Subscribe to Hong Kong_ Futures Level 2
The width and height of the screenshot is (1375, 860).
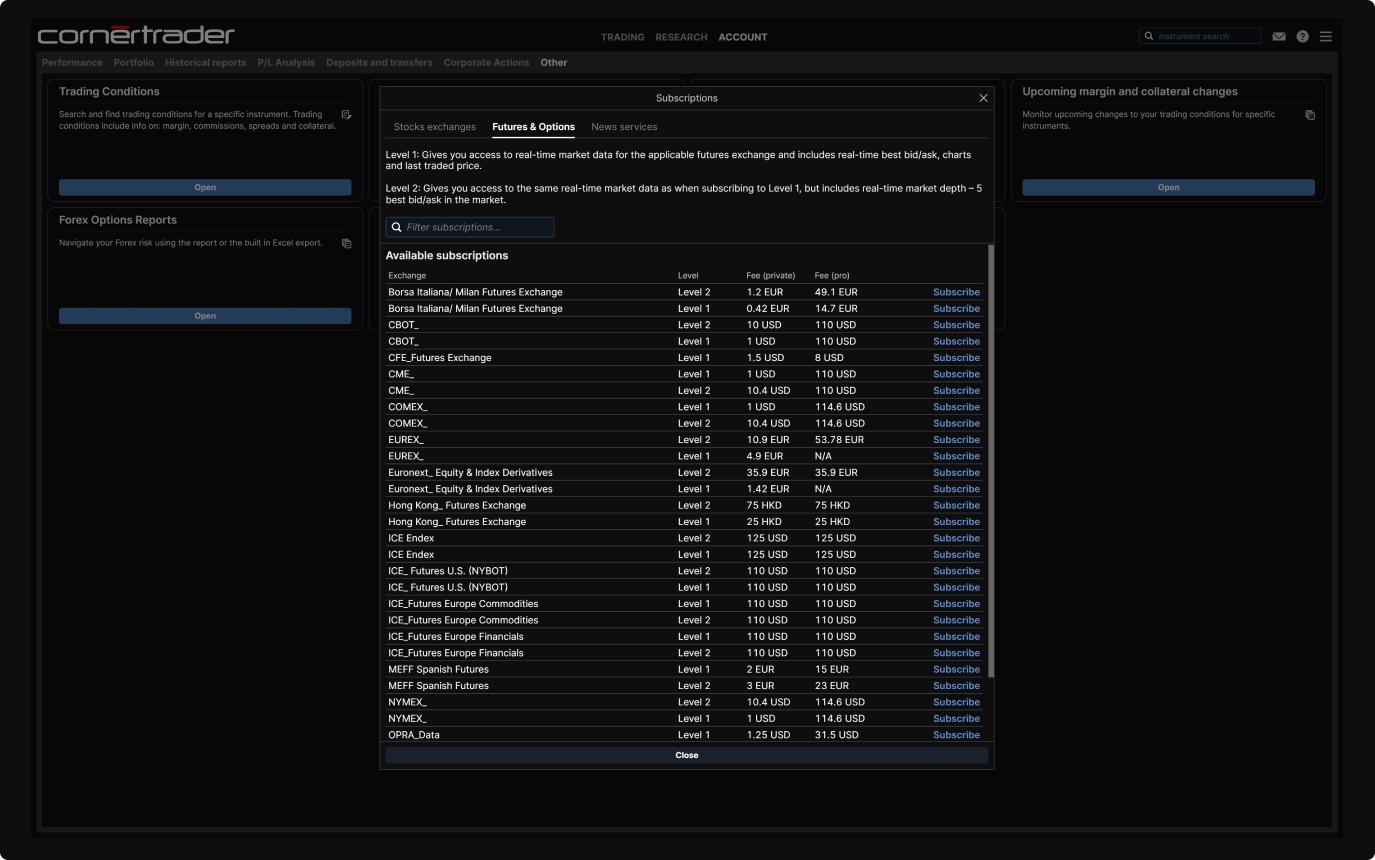point(956,505)
